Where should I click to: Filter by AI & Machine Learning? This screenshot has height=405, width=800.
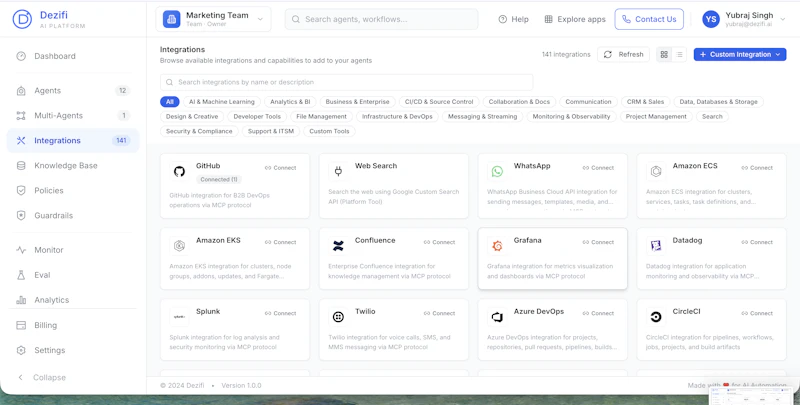(222, 102)
